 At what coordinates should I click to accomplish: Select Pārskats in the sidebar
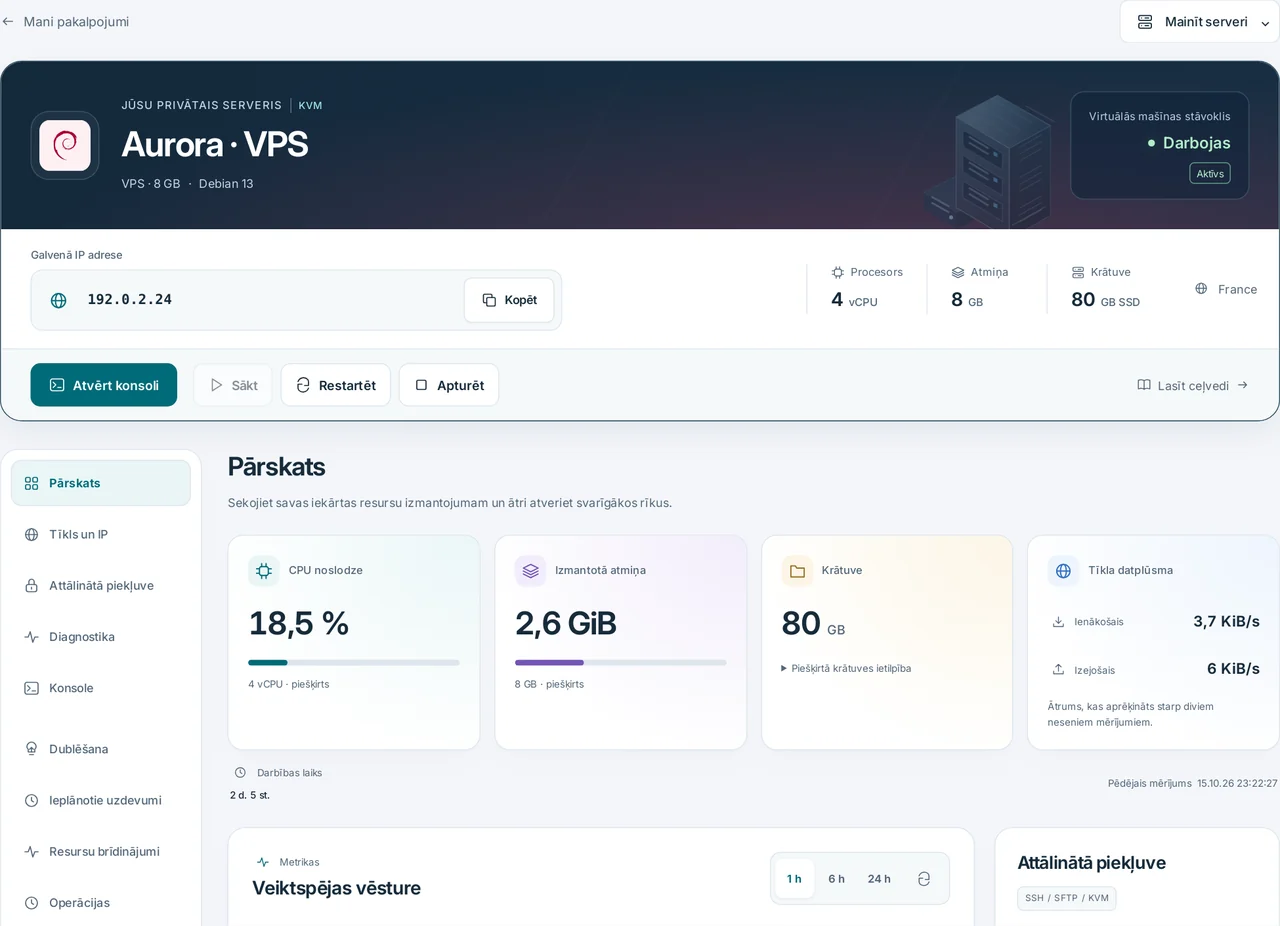101,483
